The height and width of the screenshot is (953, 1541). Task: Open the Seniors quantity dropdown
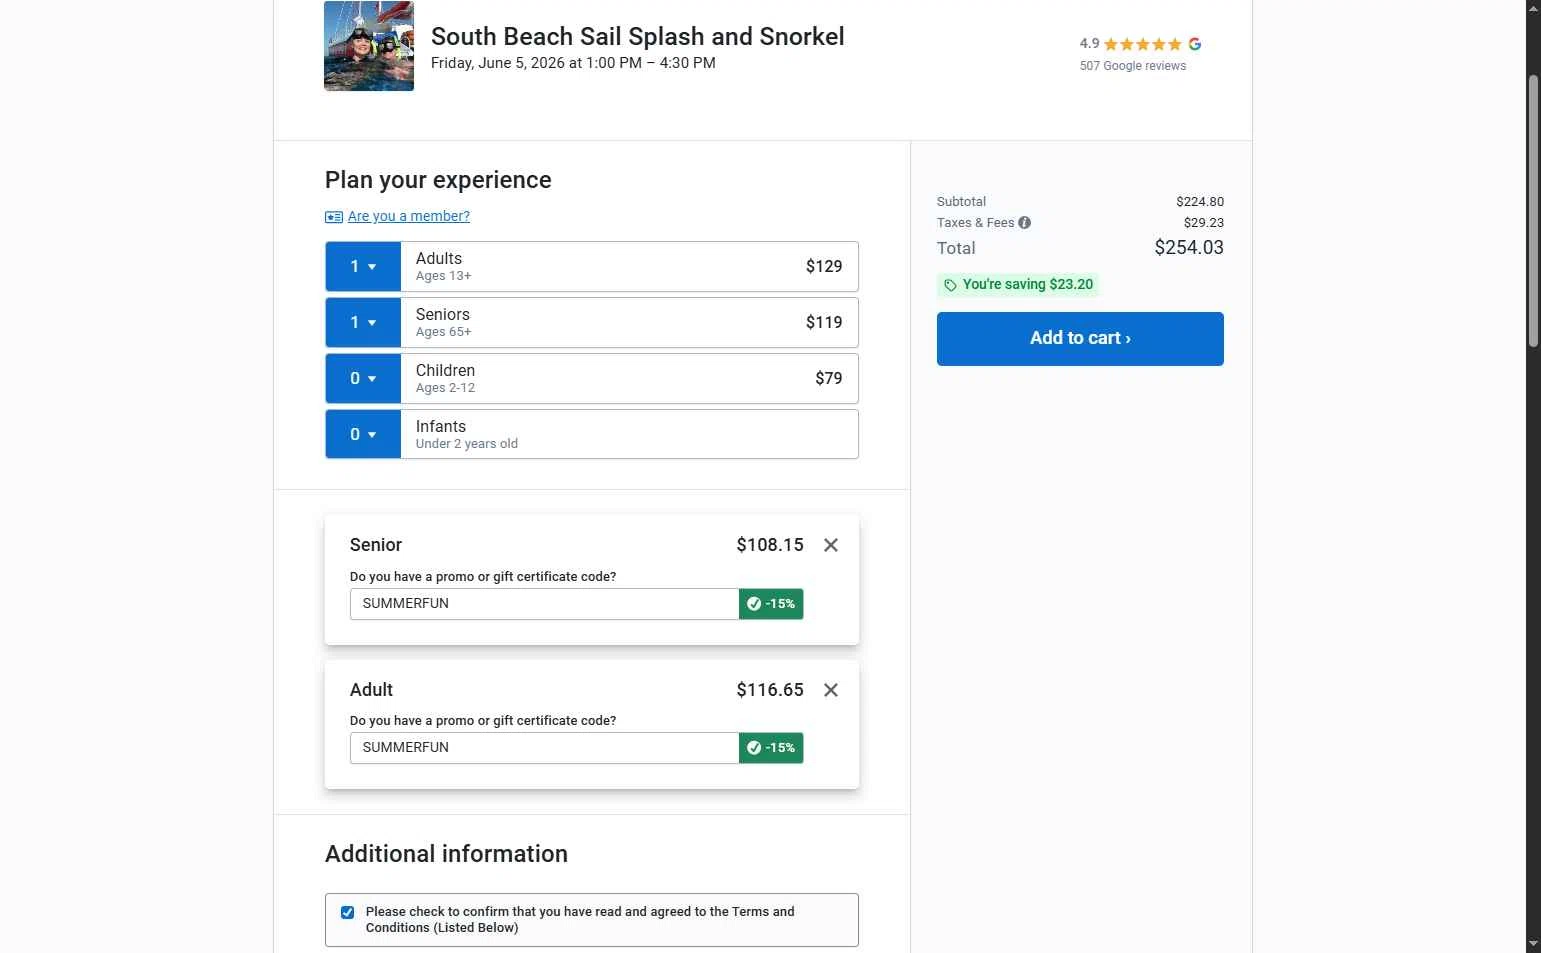(x=363, y=323)
